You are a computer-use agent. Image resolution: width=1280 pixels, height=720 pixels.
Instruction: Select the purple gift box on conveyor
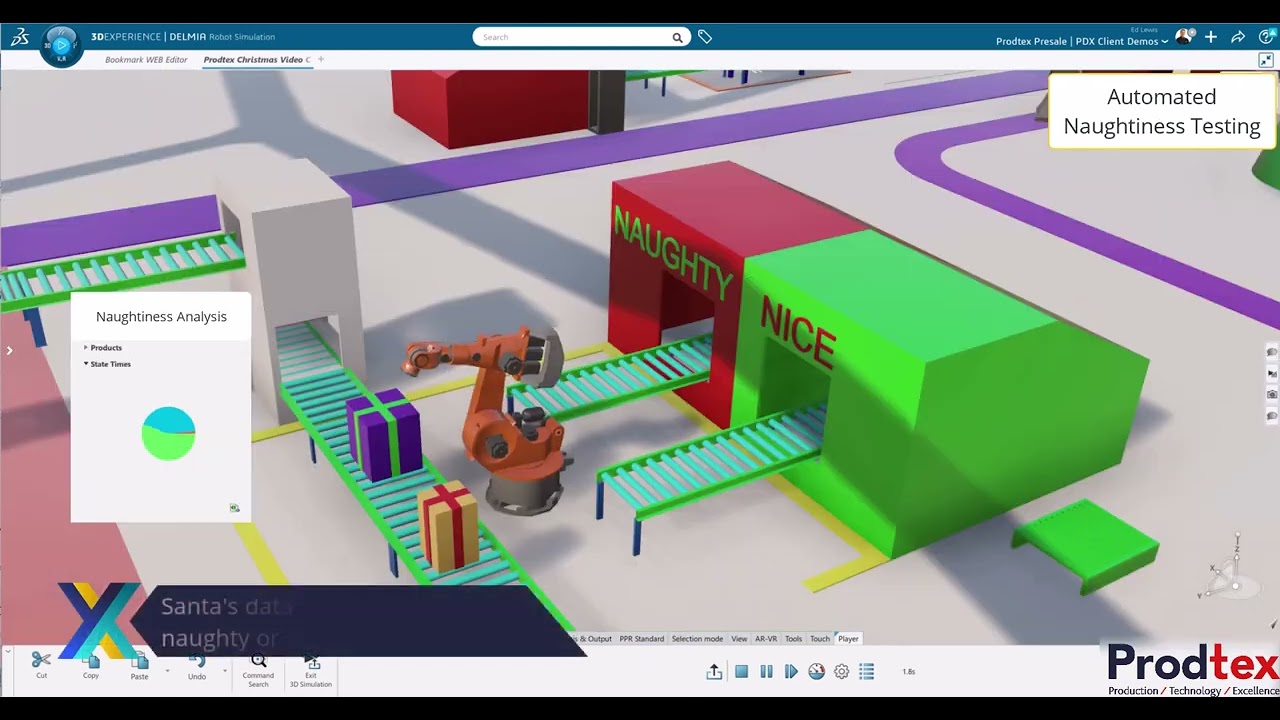(384, 434)
